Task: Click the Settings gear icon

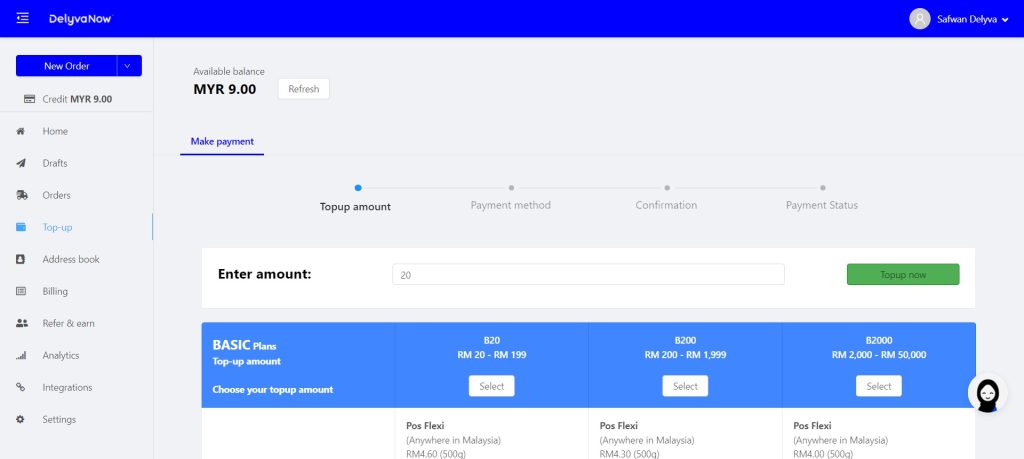Action: coord(20,419)
